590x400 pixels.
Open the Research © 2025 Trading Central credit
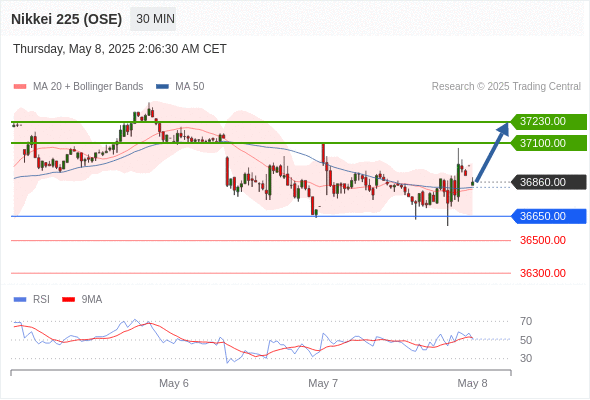tap(506, 87)
